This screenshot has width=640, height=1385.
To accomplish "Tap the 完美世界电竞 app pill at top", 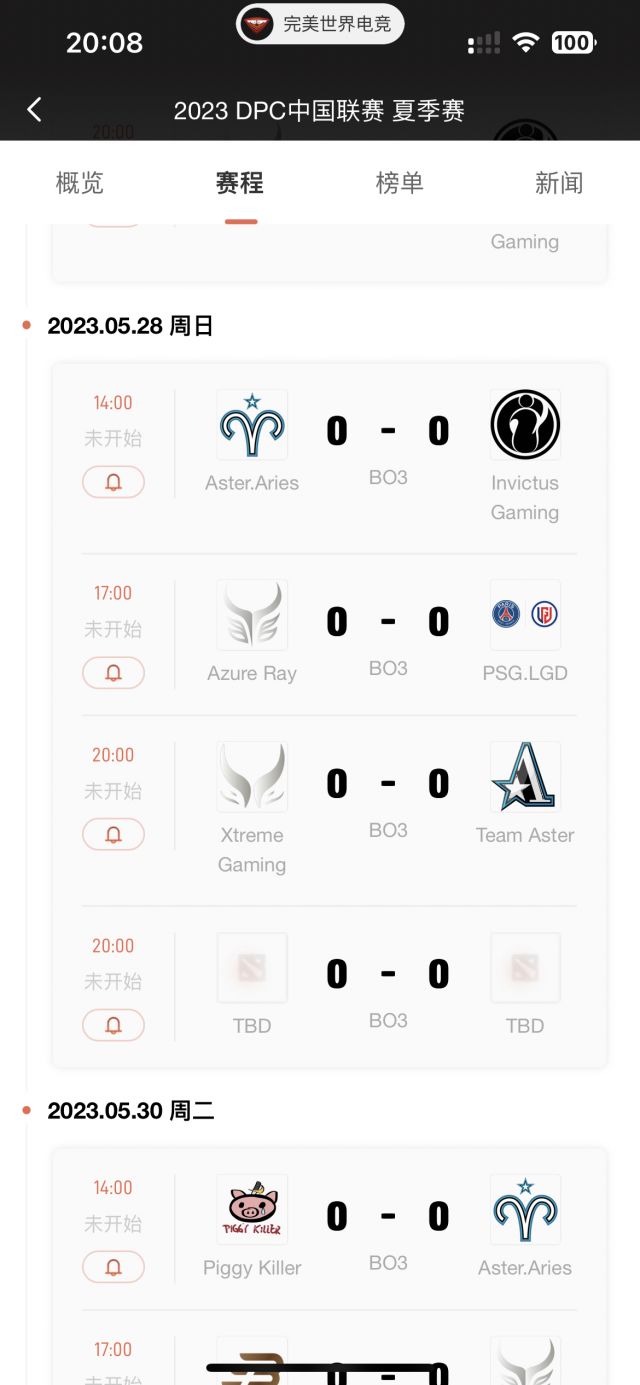I will click(320, 24).
